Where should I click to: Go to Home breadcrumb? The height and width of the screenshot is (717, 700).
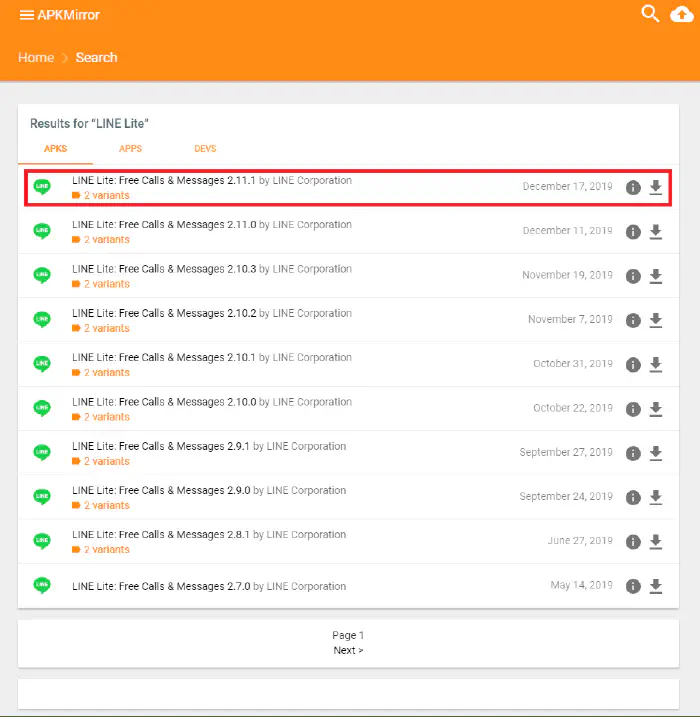(x=36, y=58)
